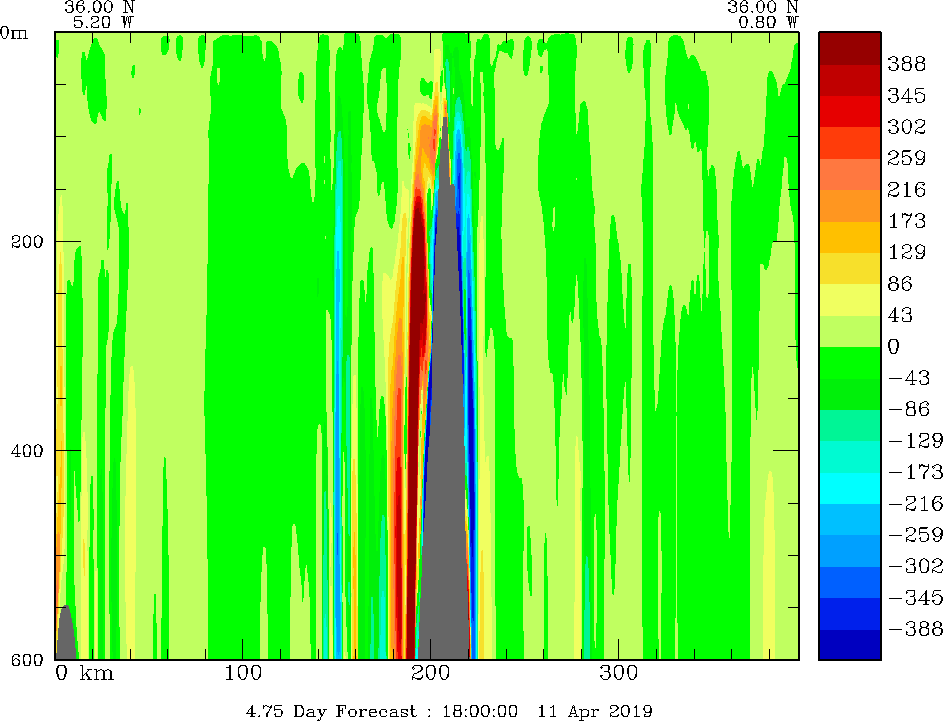The image size is (943, 721).
Task: Click the '-302' colorbar label
Action: coord(915,565)
